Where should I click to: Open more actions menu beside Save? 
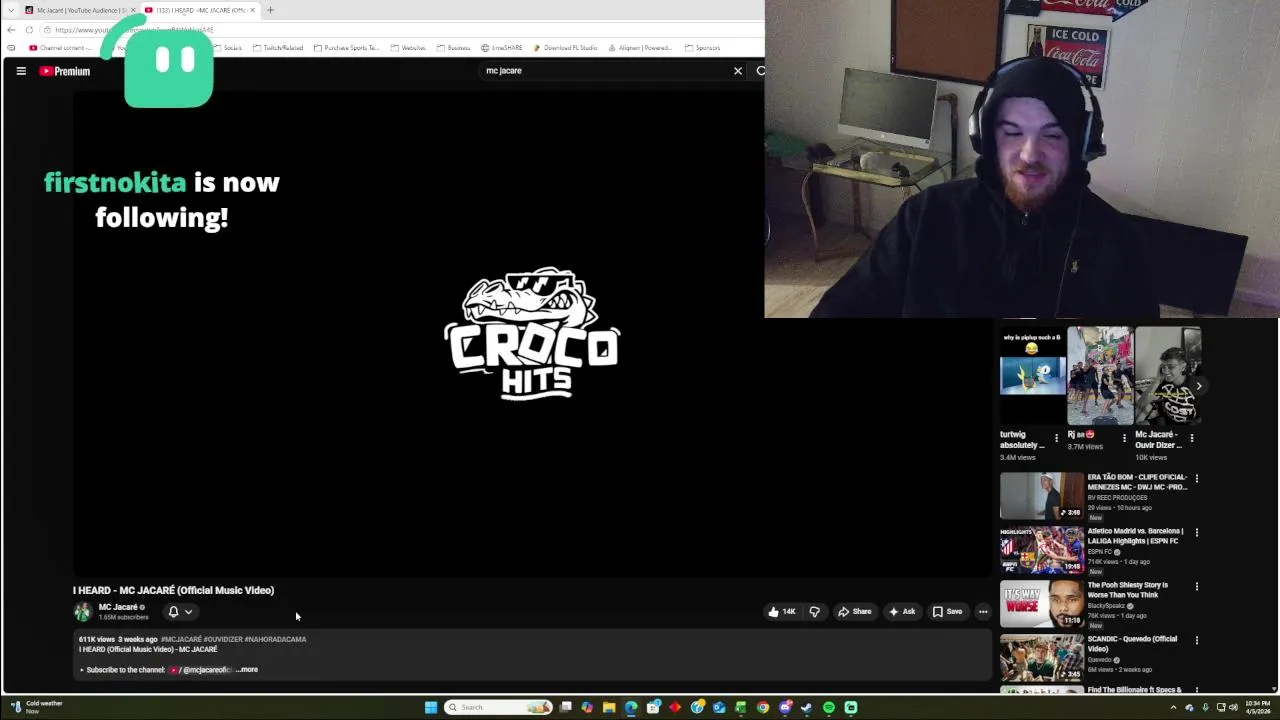click(x=983, y=612)
